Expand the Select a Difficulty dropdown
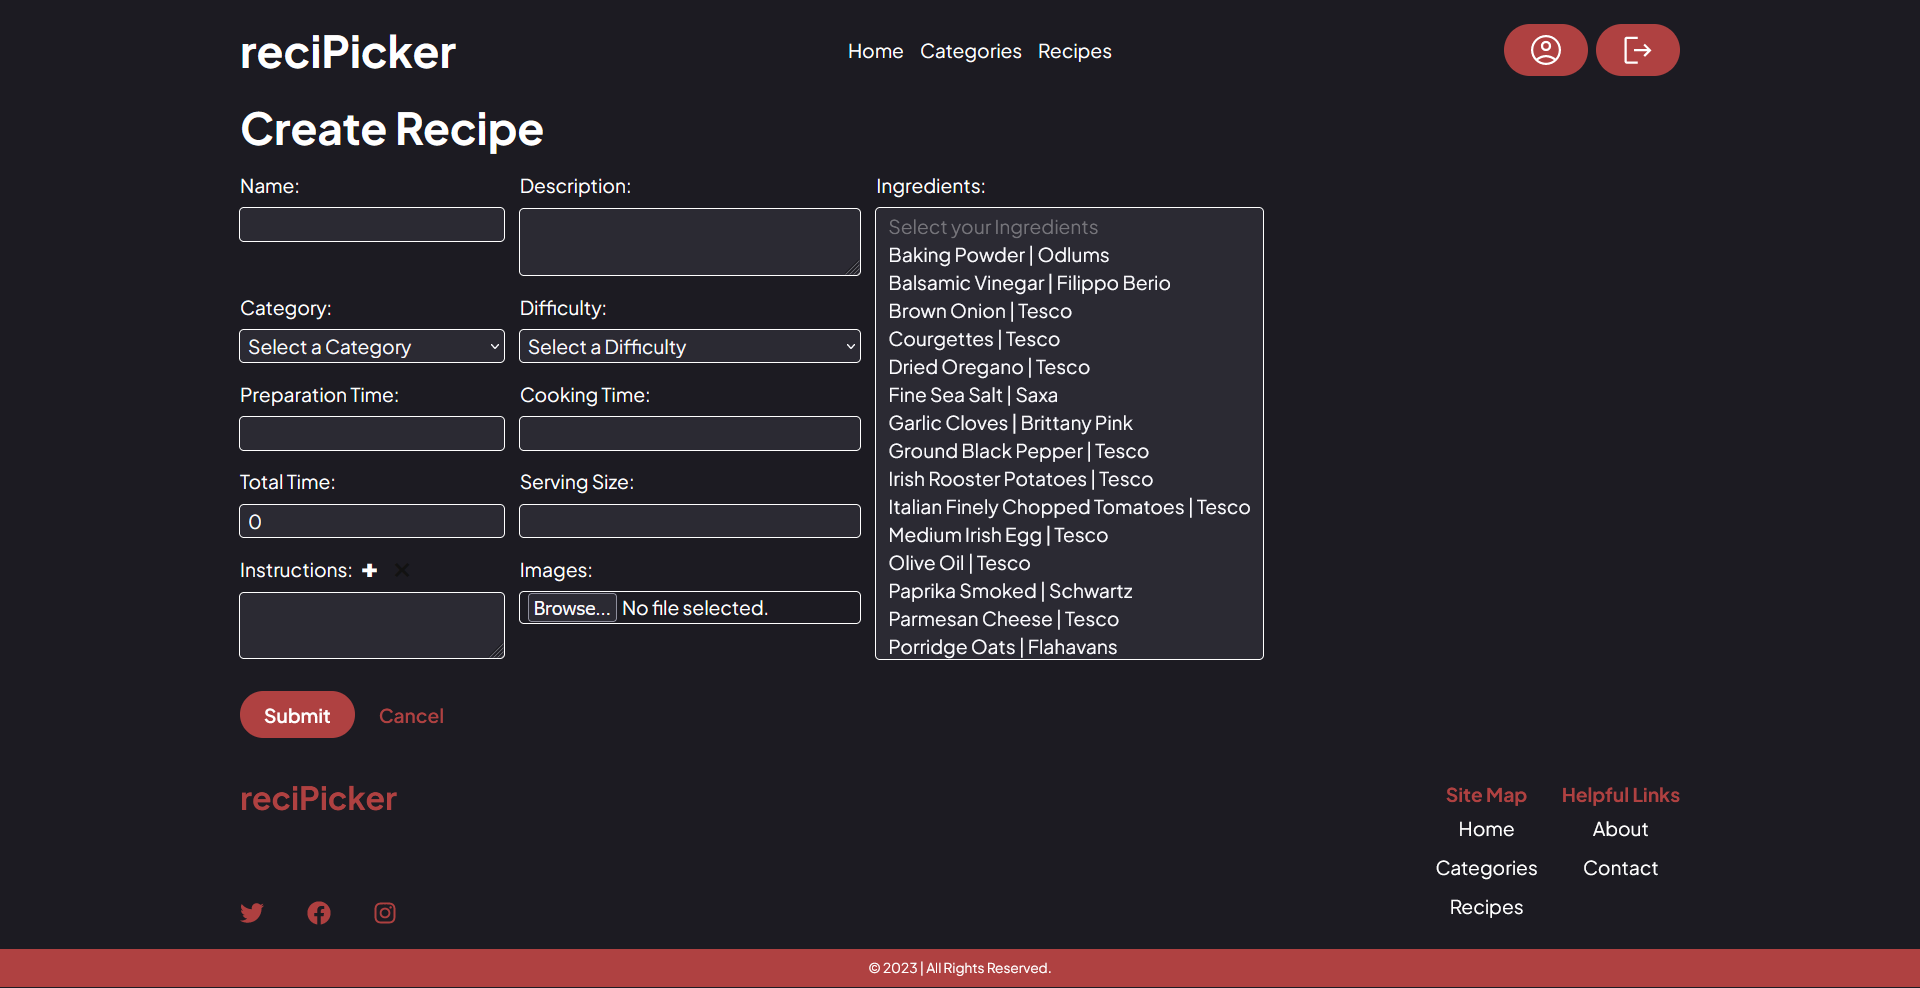Viewport: 1920px width, 988px height. pos(689,346)
